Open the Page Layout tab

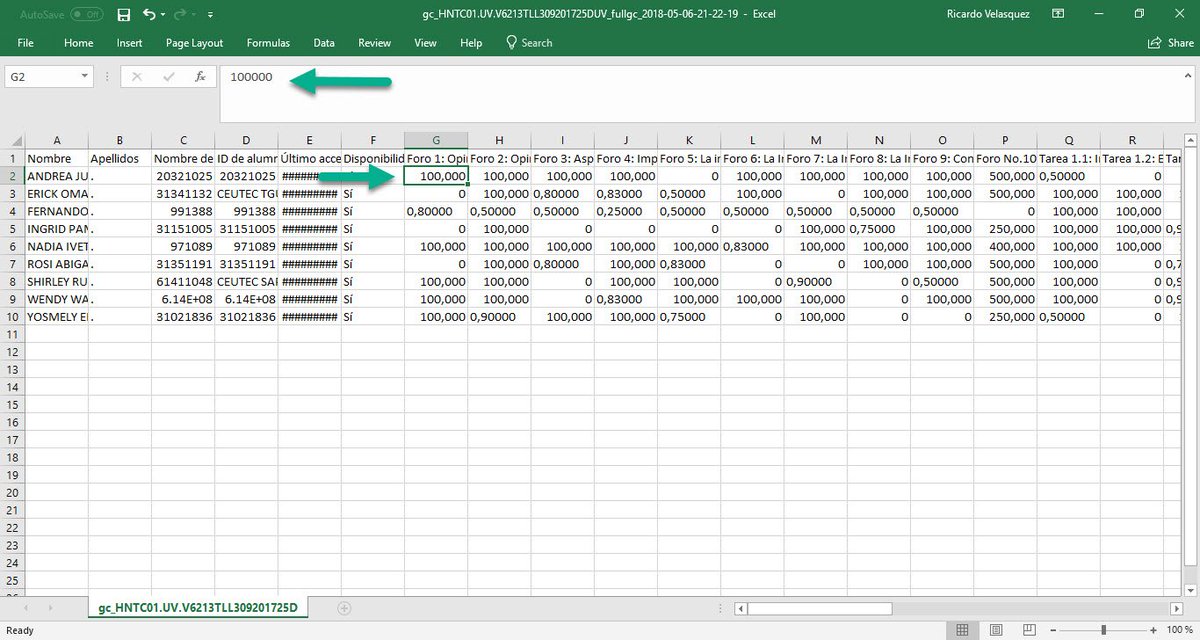194,43
